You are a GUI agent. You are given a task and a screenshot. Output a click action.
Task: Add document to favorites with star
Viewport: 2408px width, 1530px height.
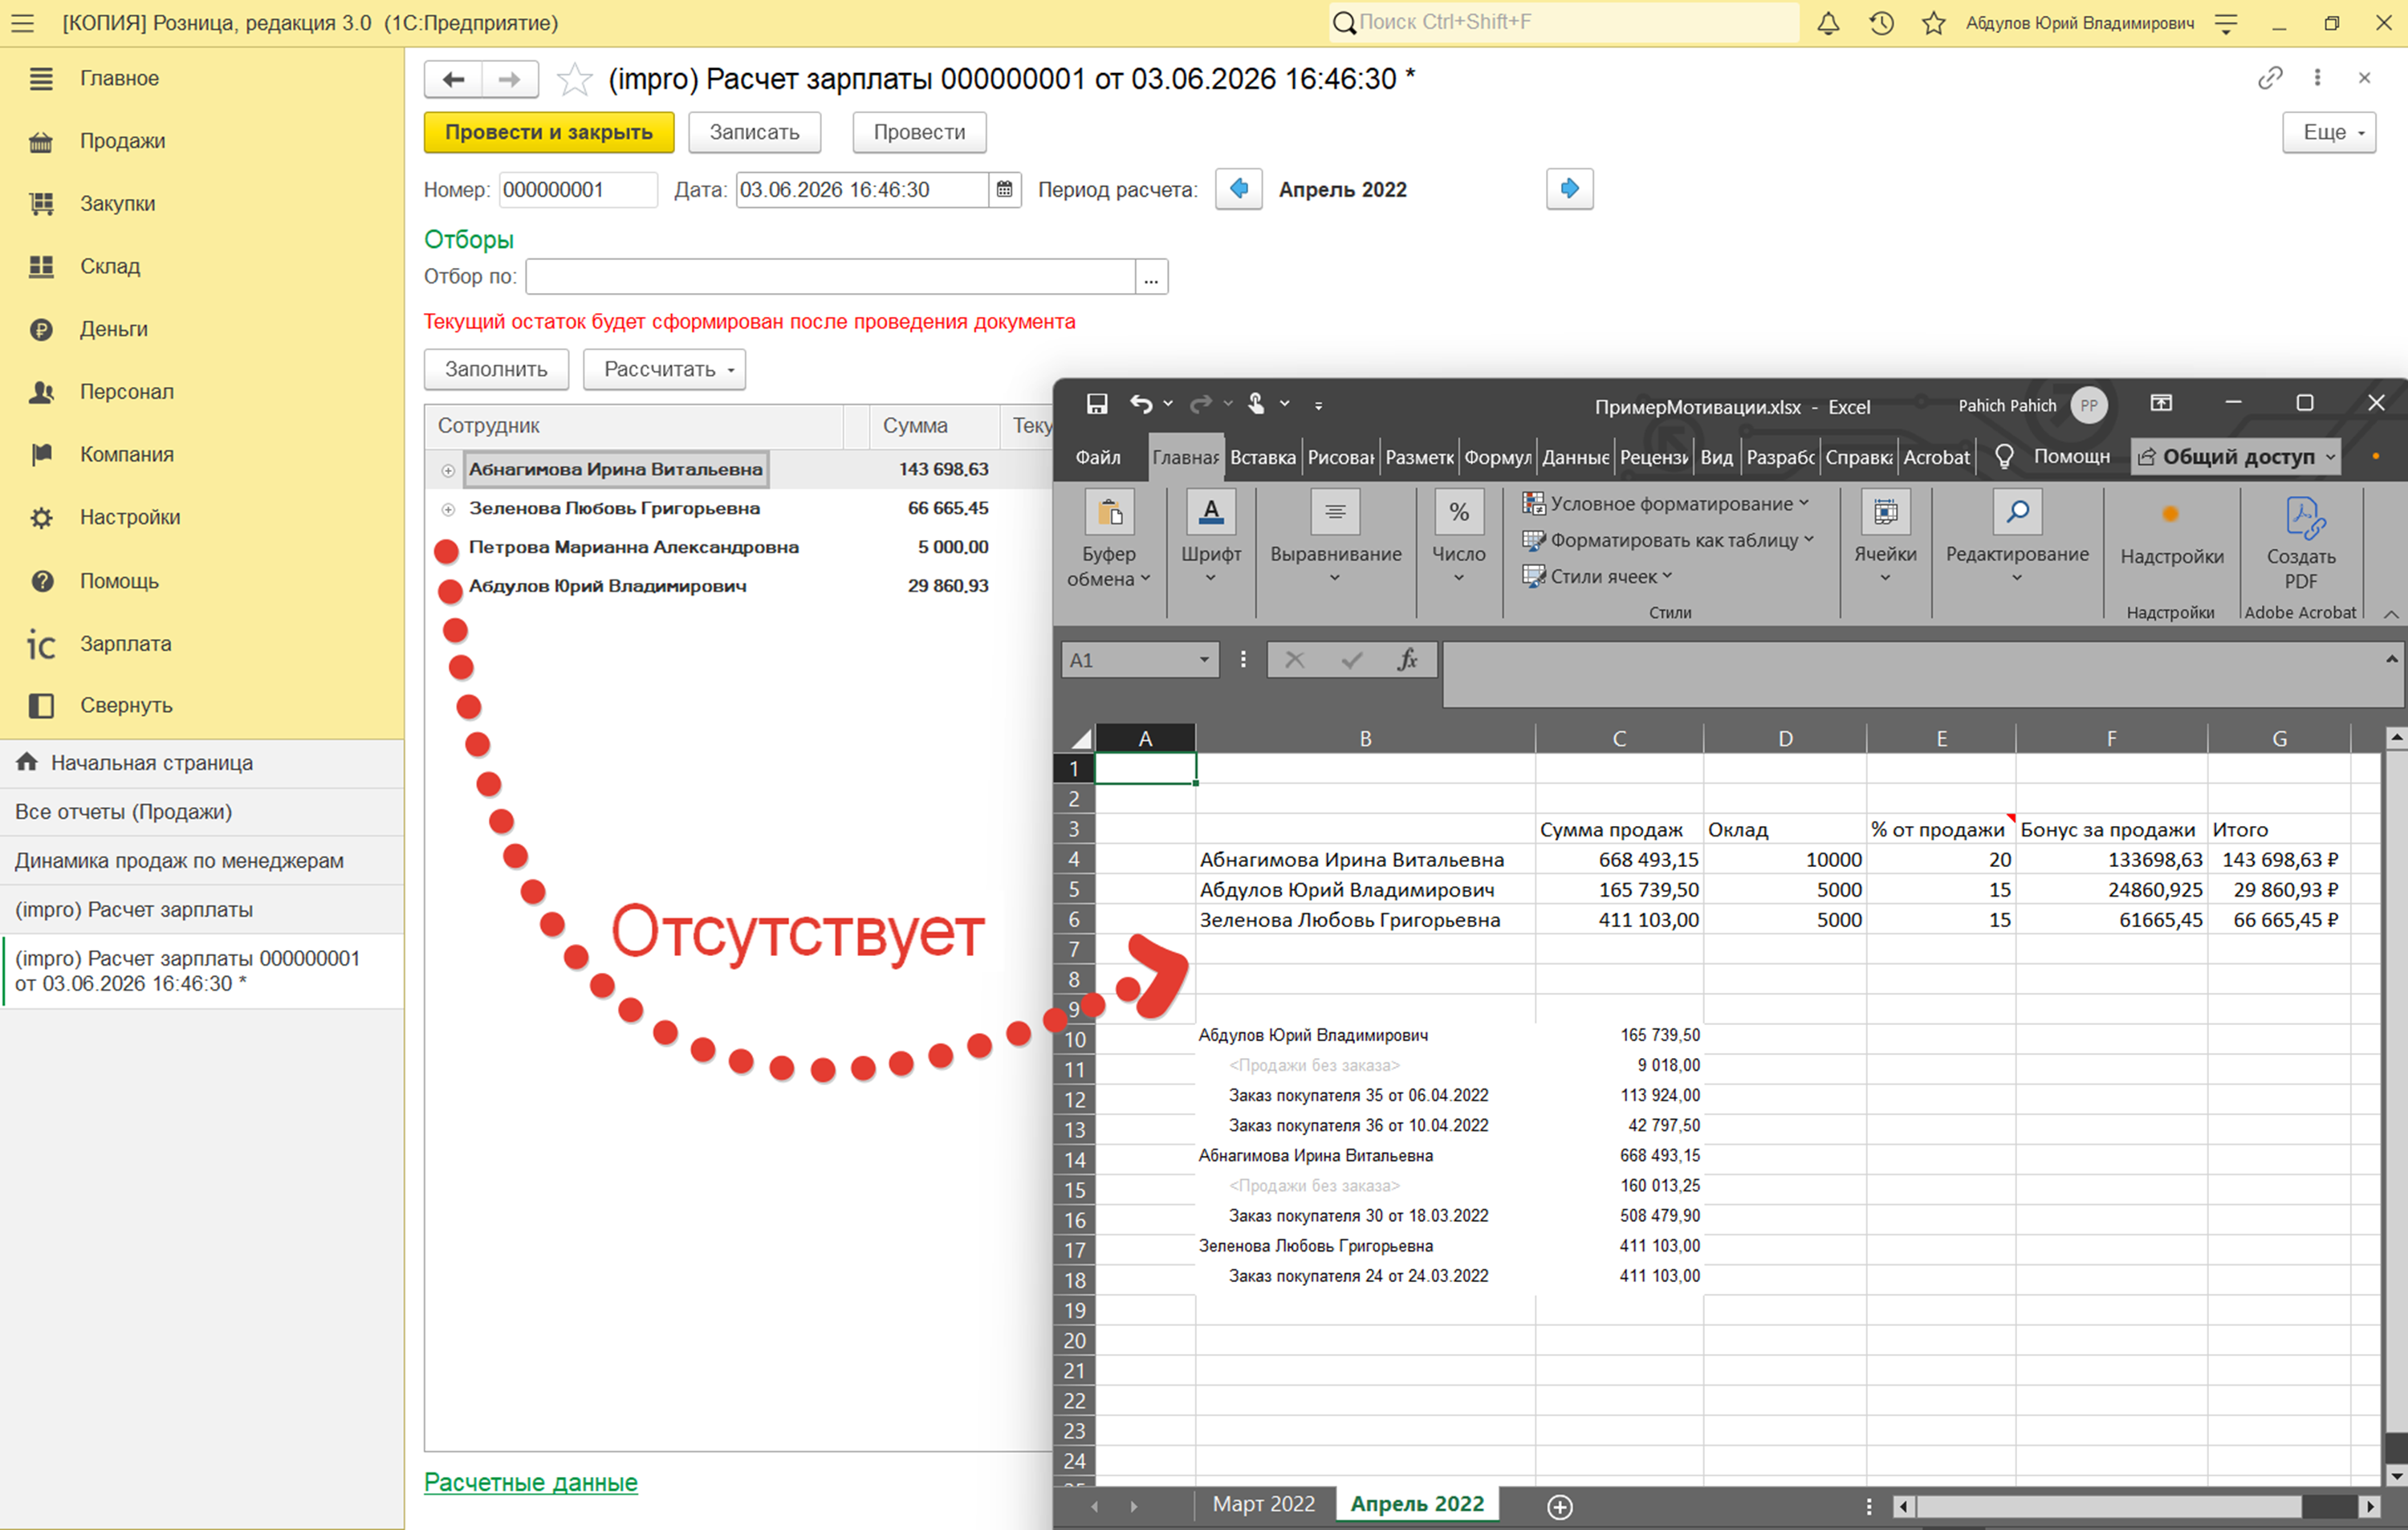click(x=574, y=79)
